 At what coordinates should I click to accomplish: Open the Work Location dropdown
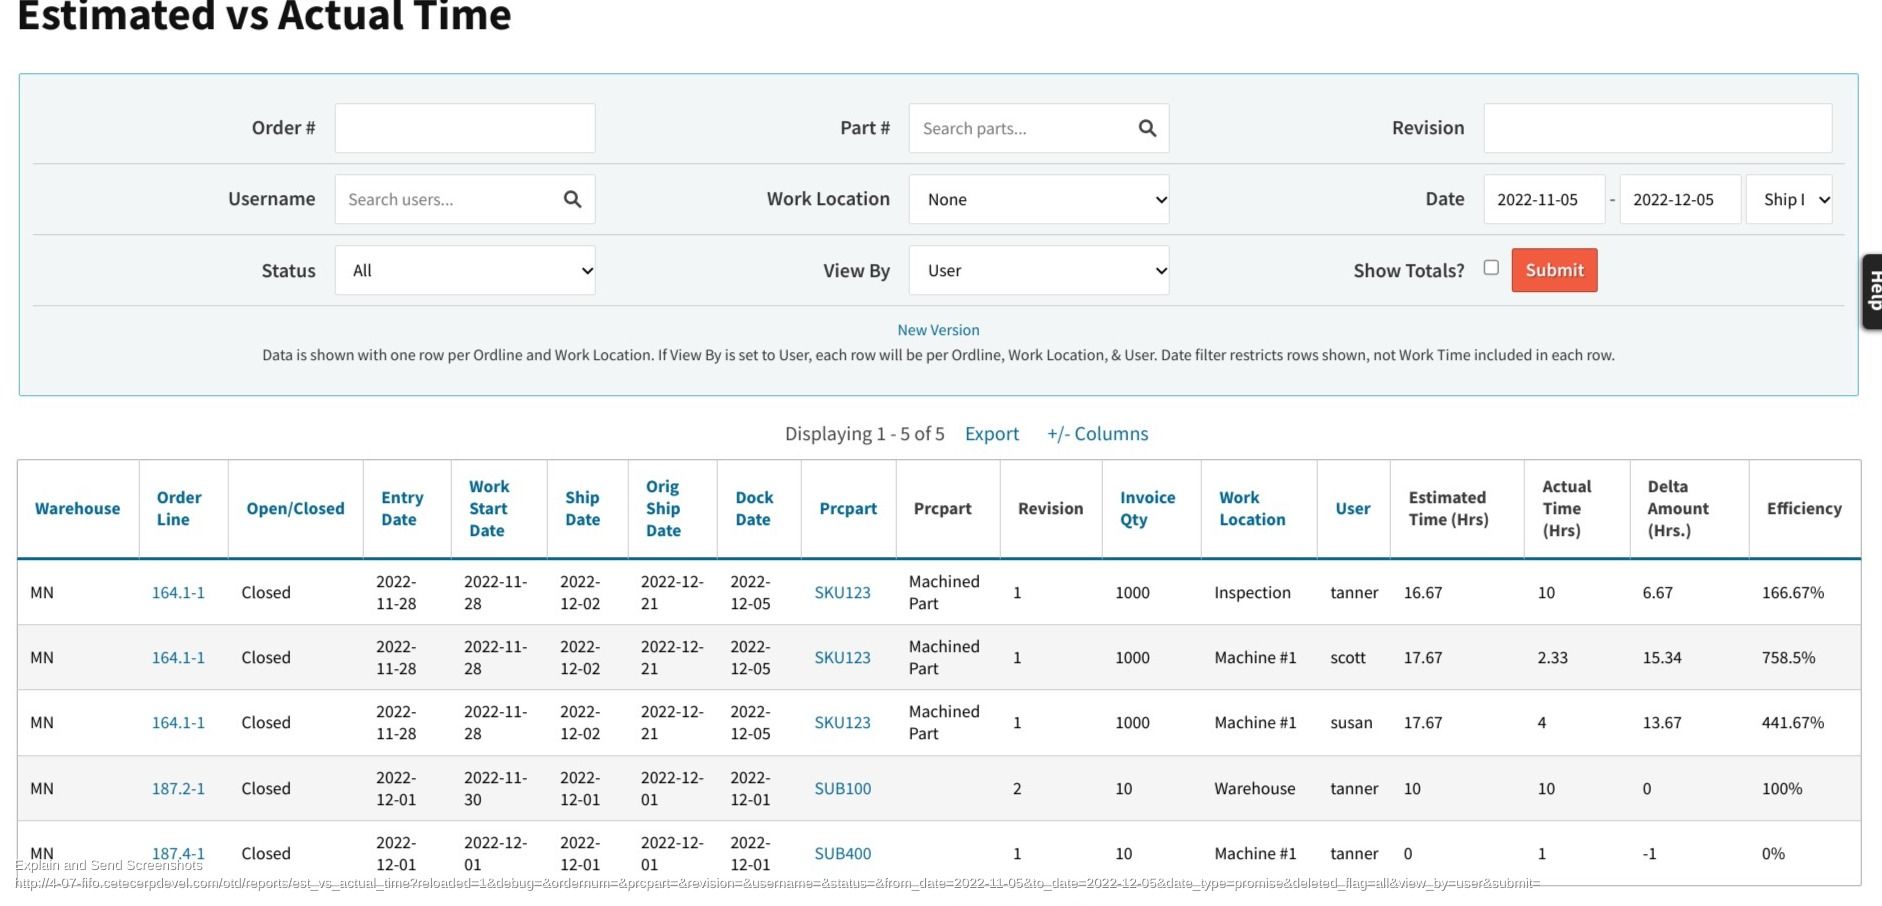(x=1039, y=200)
